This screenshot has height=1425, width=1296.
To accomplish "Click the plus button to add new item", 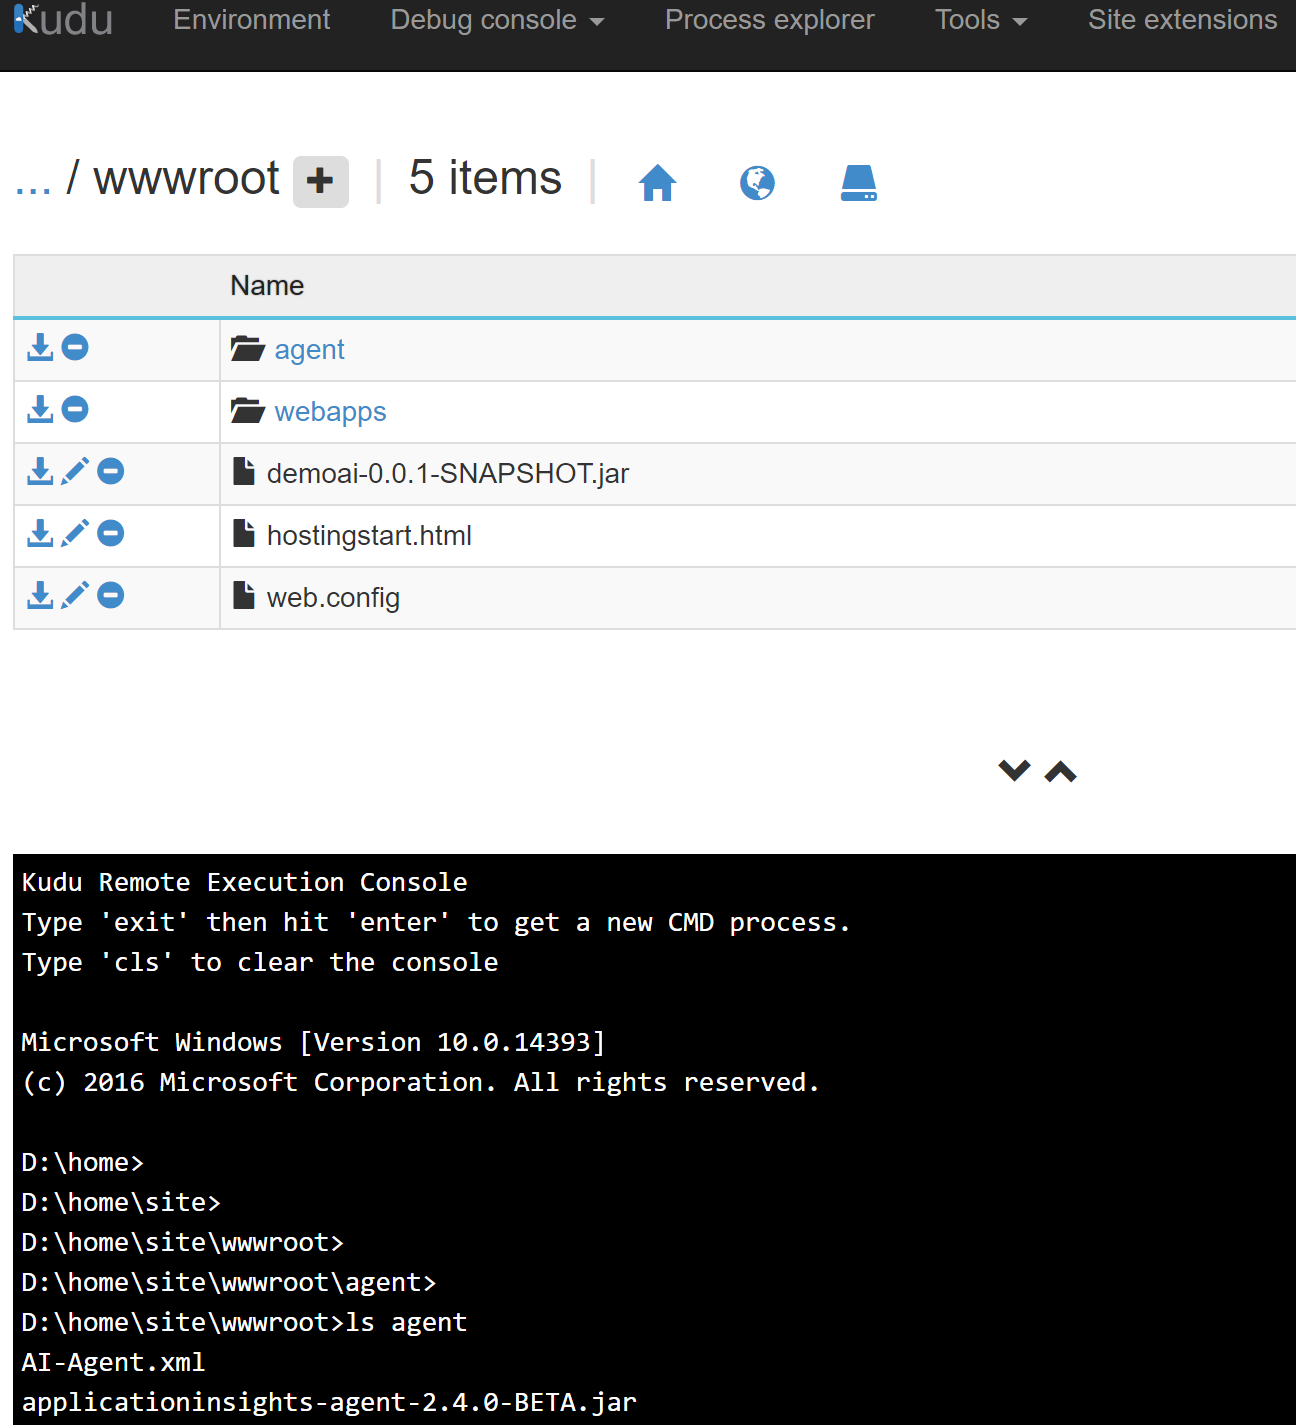I will (x=320, y=181).
